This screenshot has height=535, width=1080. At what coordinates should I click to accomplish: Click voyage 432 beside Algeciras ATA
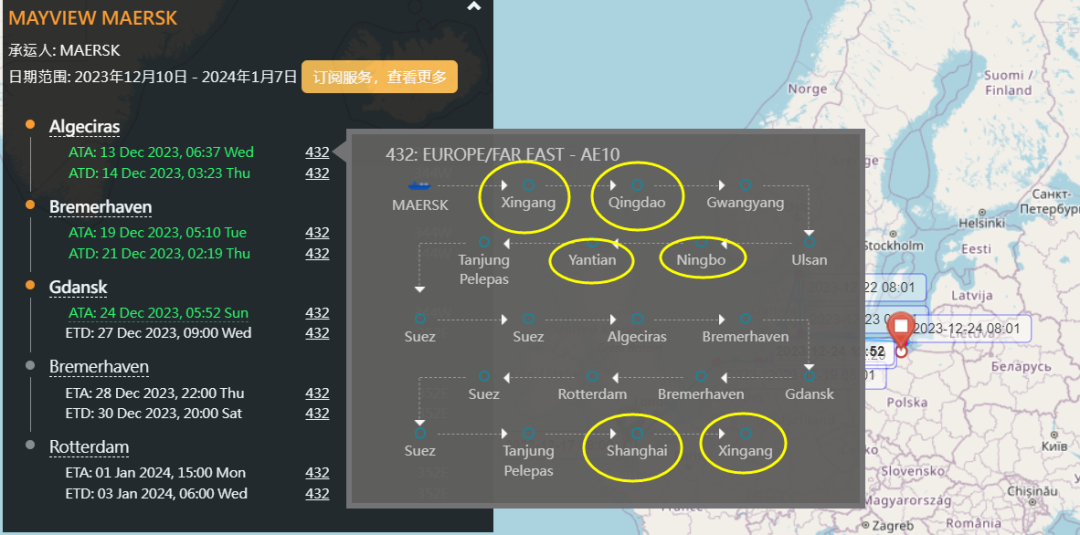coord(318,152)
